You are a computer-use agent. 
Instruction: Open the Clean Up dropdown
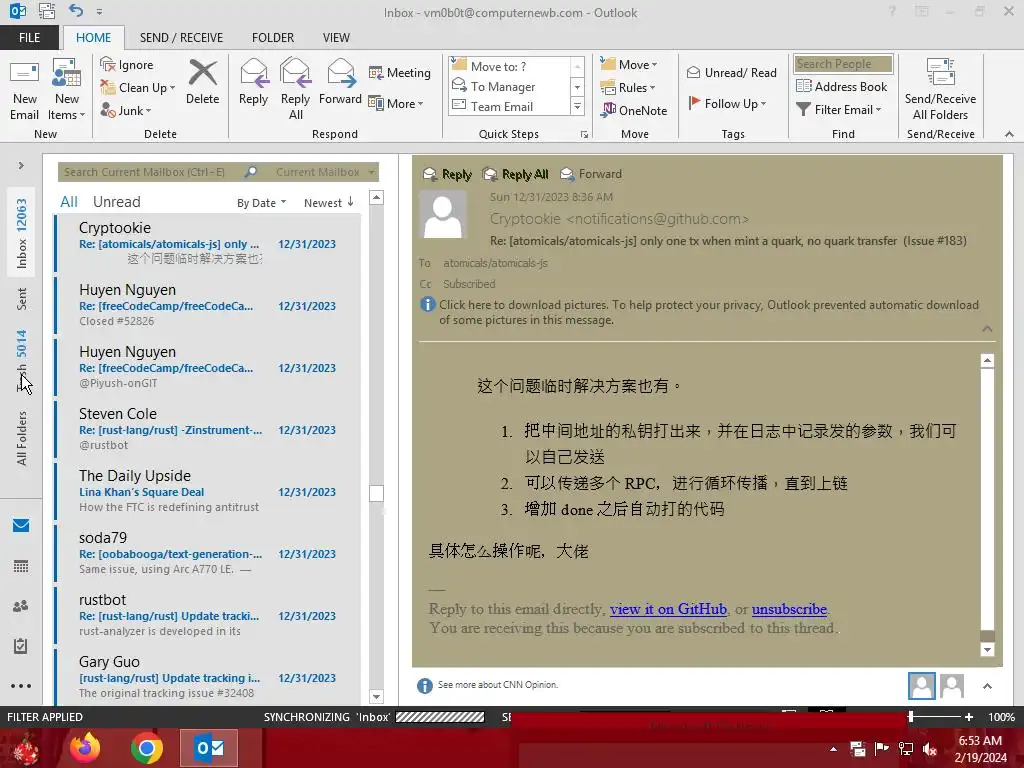coord(138,88)
